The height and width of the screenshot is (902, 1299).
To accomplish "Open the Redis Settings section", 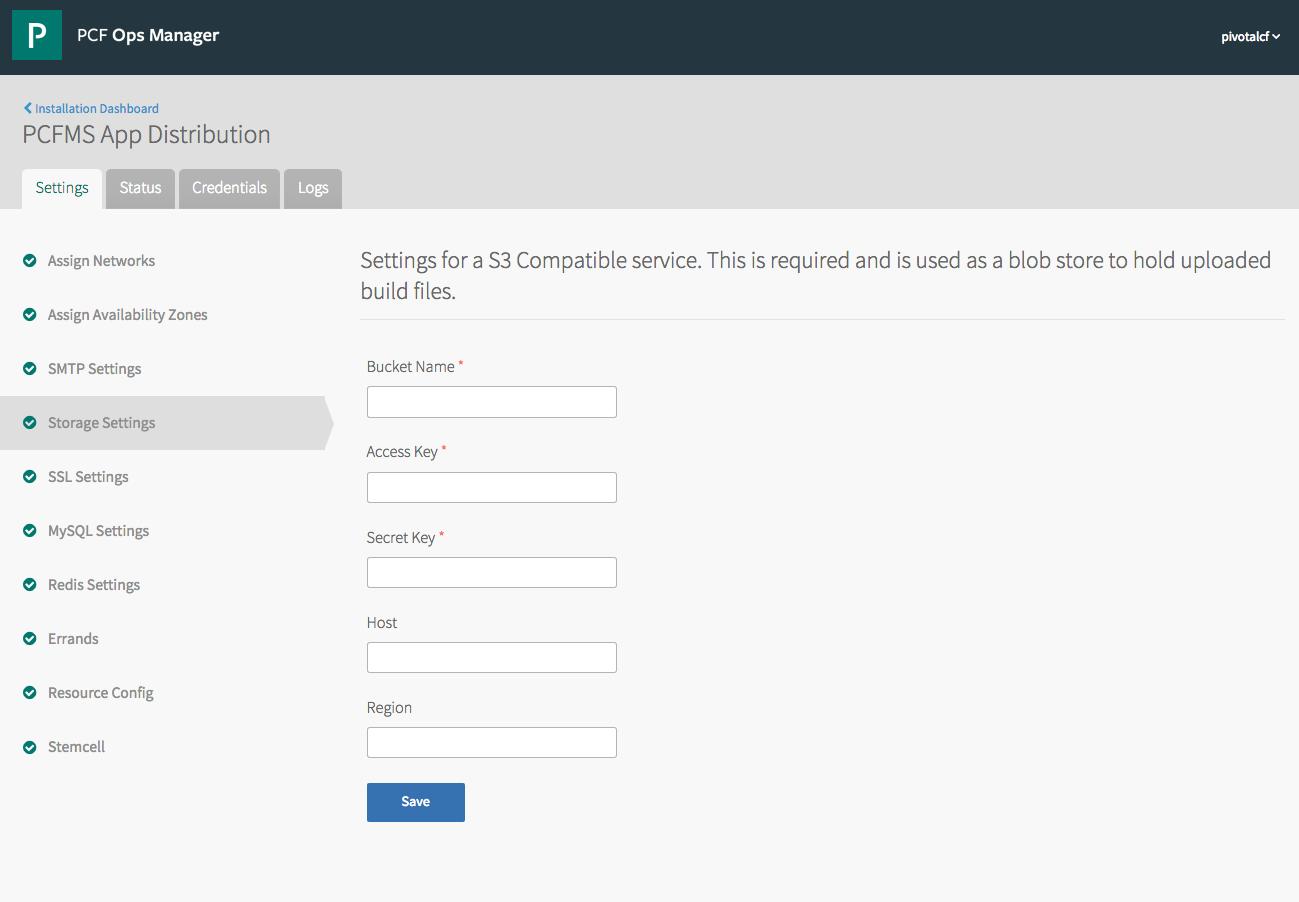I will pyautogui.click(x=94, y=585).
